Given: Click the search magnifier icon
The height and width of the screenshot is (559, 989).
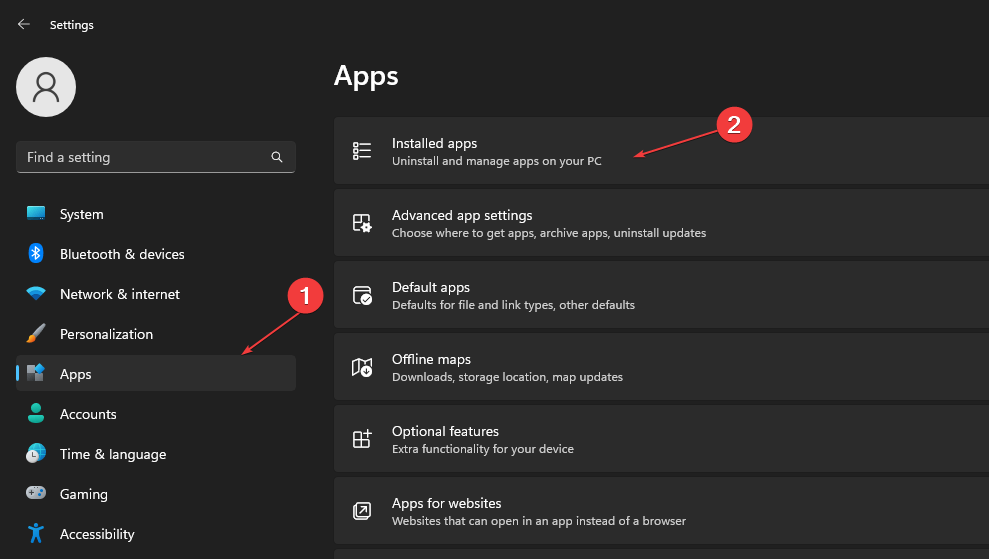Looking at the screenshot, I should pyautogui.click(x=277, y=157).
